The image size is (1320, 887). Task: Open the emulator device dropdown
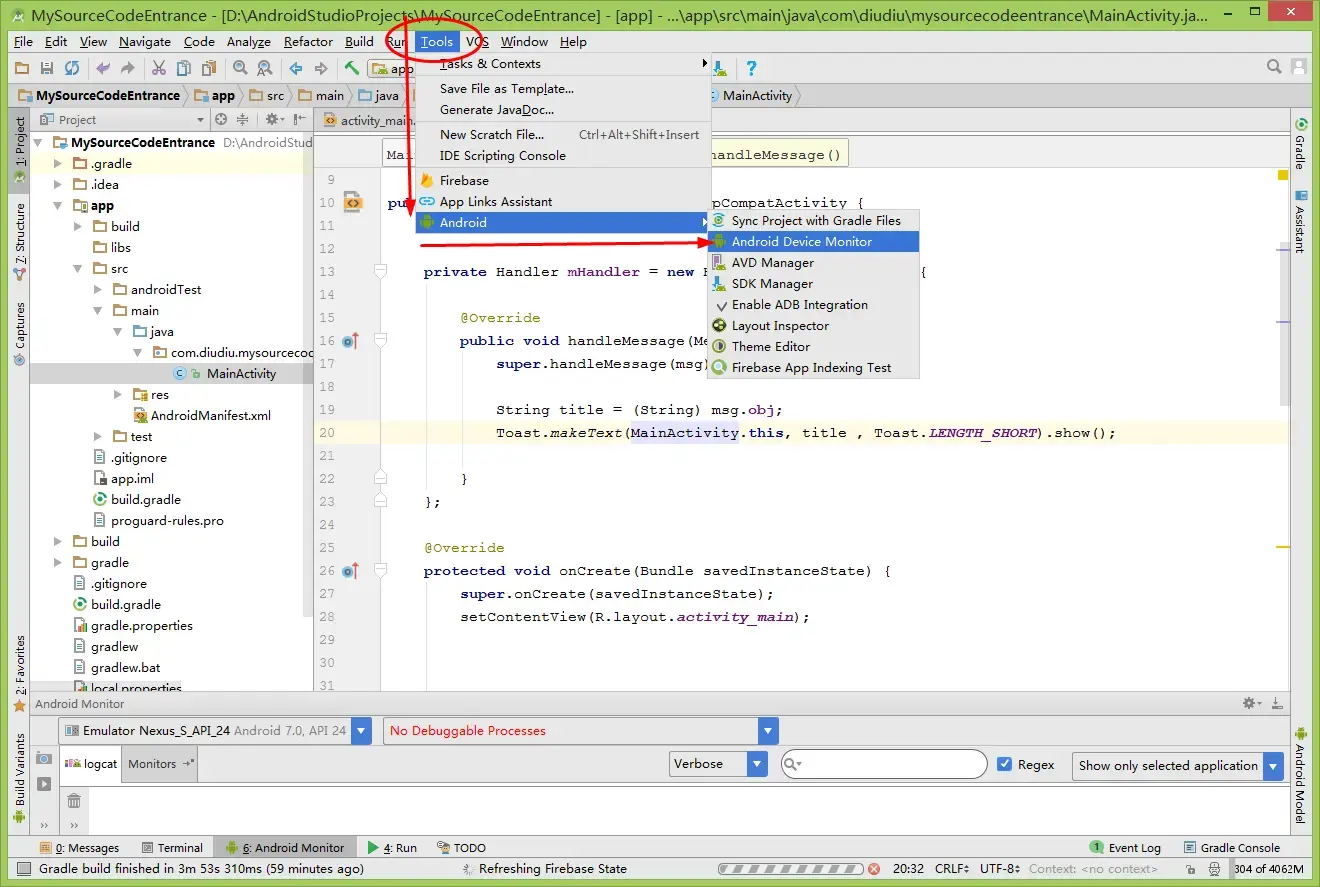click(x=362, y=731)
